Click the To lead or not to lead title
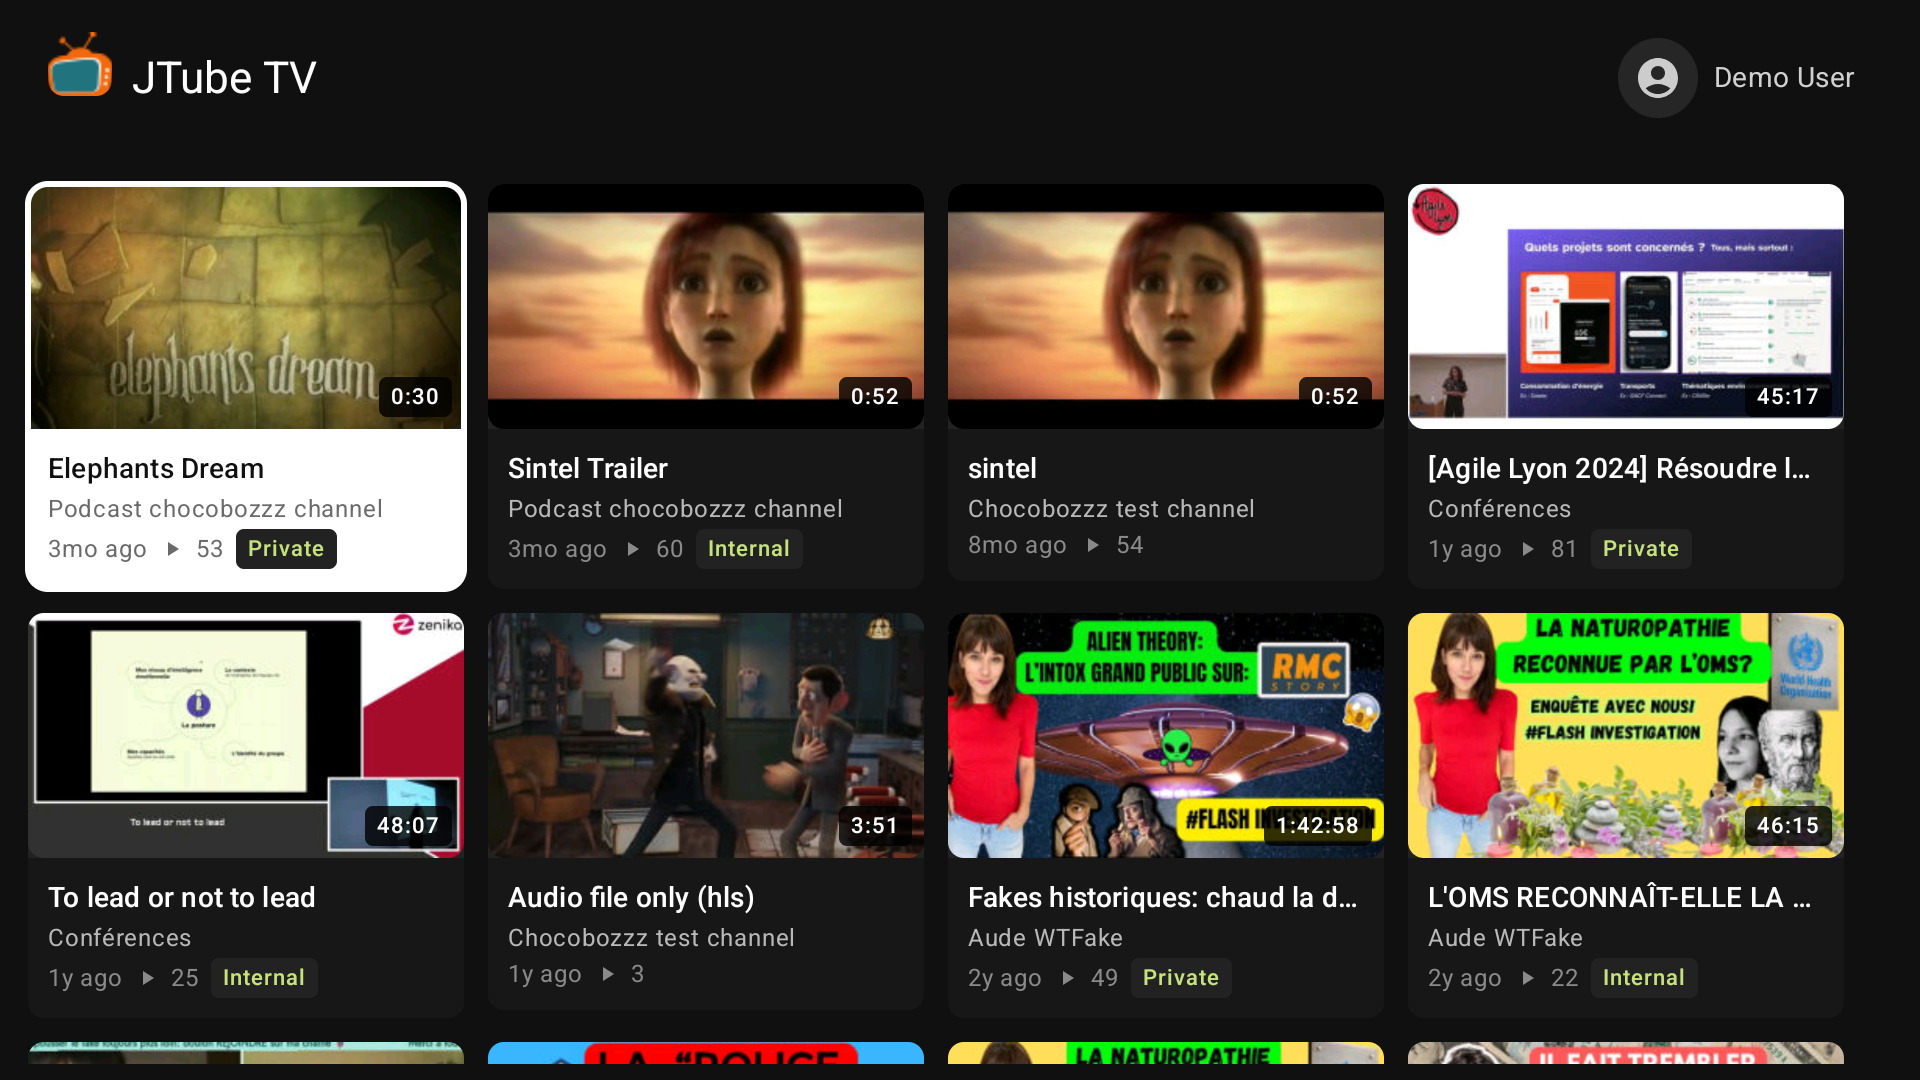This screenshot has width=1920, height=1080. tap(182, 897)
